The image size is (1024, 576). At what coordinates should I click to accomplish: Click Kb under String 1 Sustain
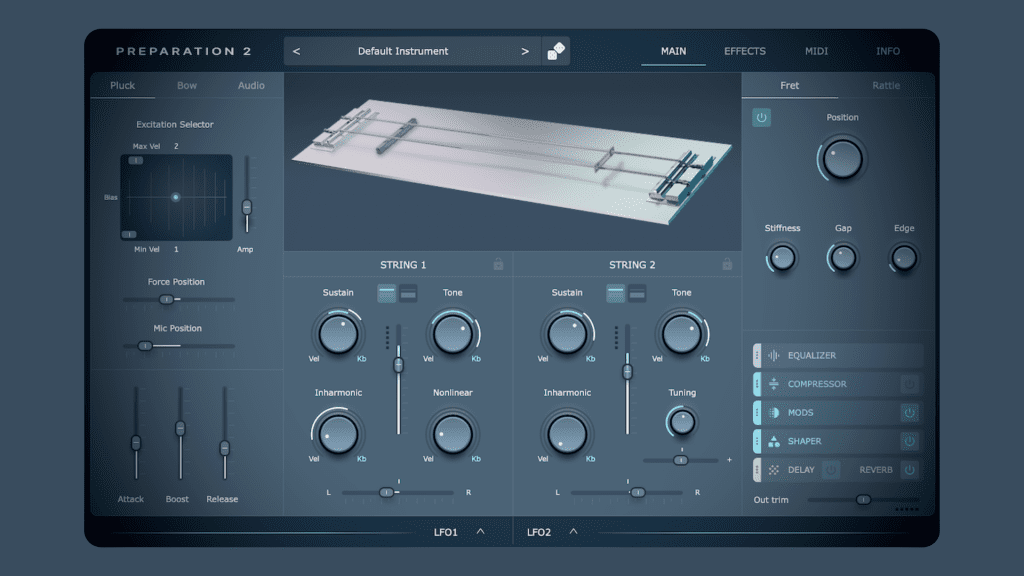(362, 359)
